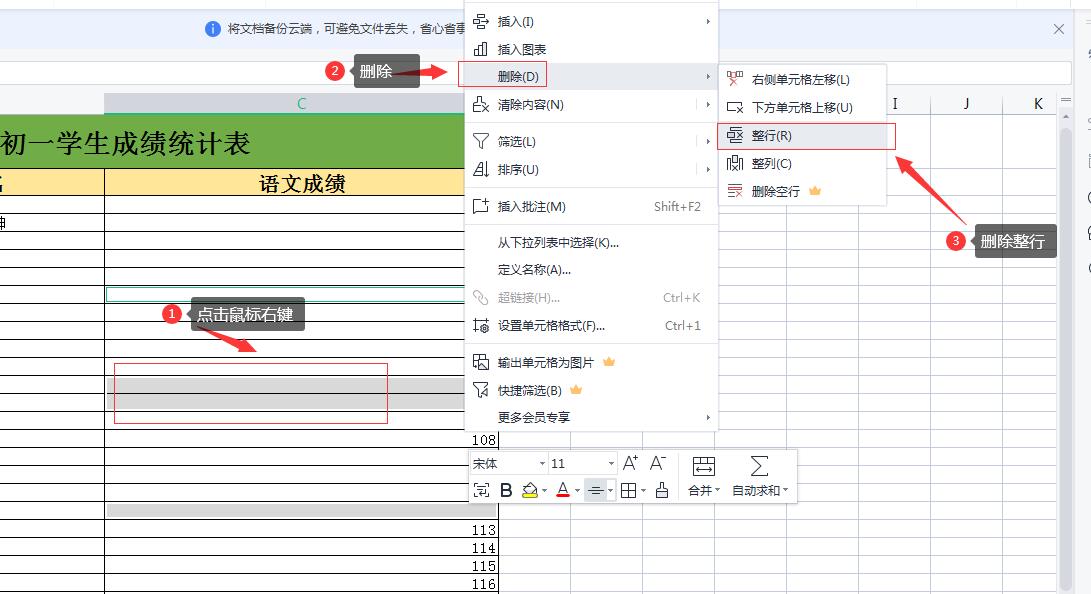The width and height of the screenshot is (1091, 594).
Task: Apply cell borders icon
Action: coord(628,490)
